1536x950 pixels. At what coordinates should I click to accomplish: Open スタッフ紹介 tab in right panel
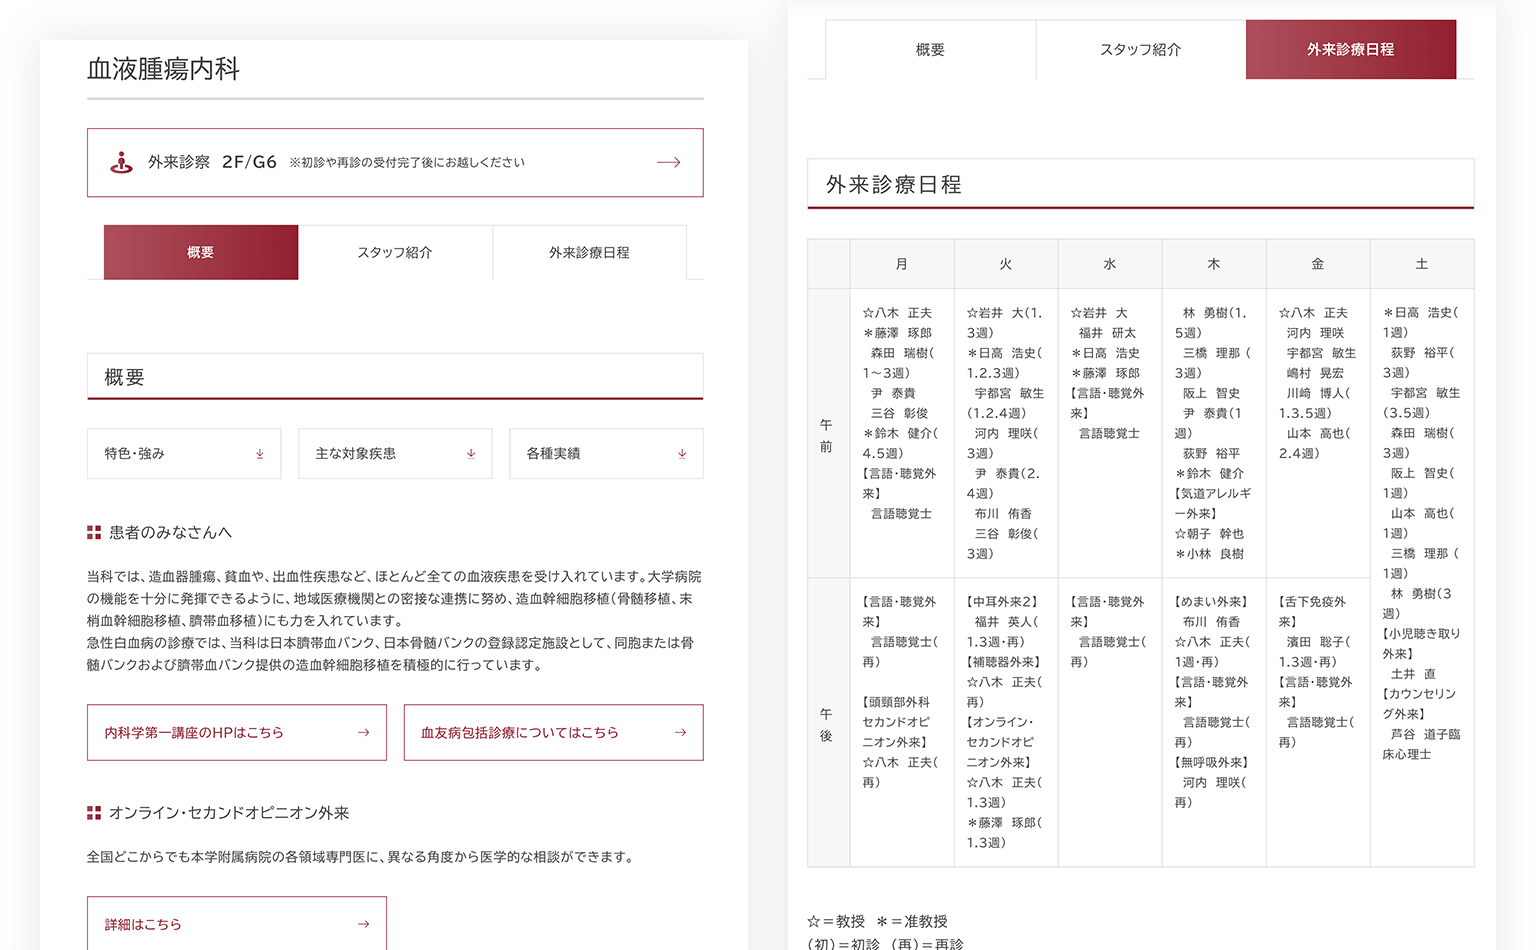pos(1140,49)
